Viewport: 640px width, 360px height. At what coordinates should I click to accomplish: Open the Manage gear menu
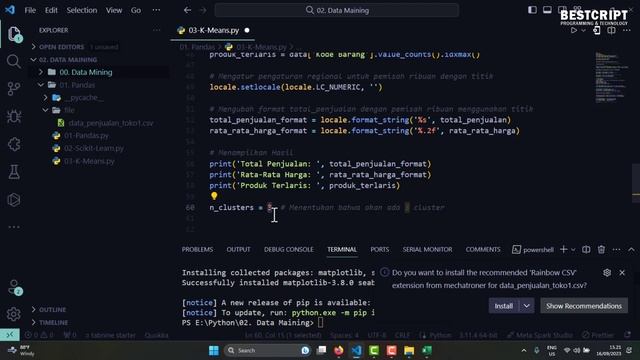pos(13,314)
